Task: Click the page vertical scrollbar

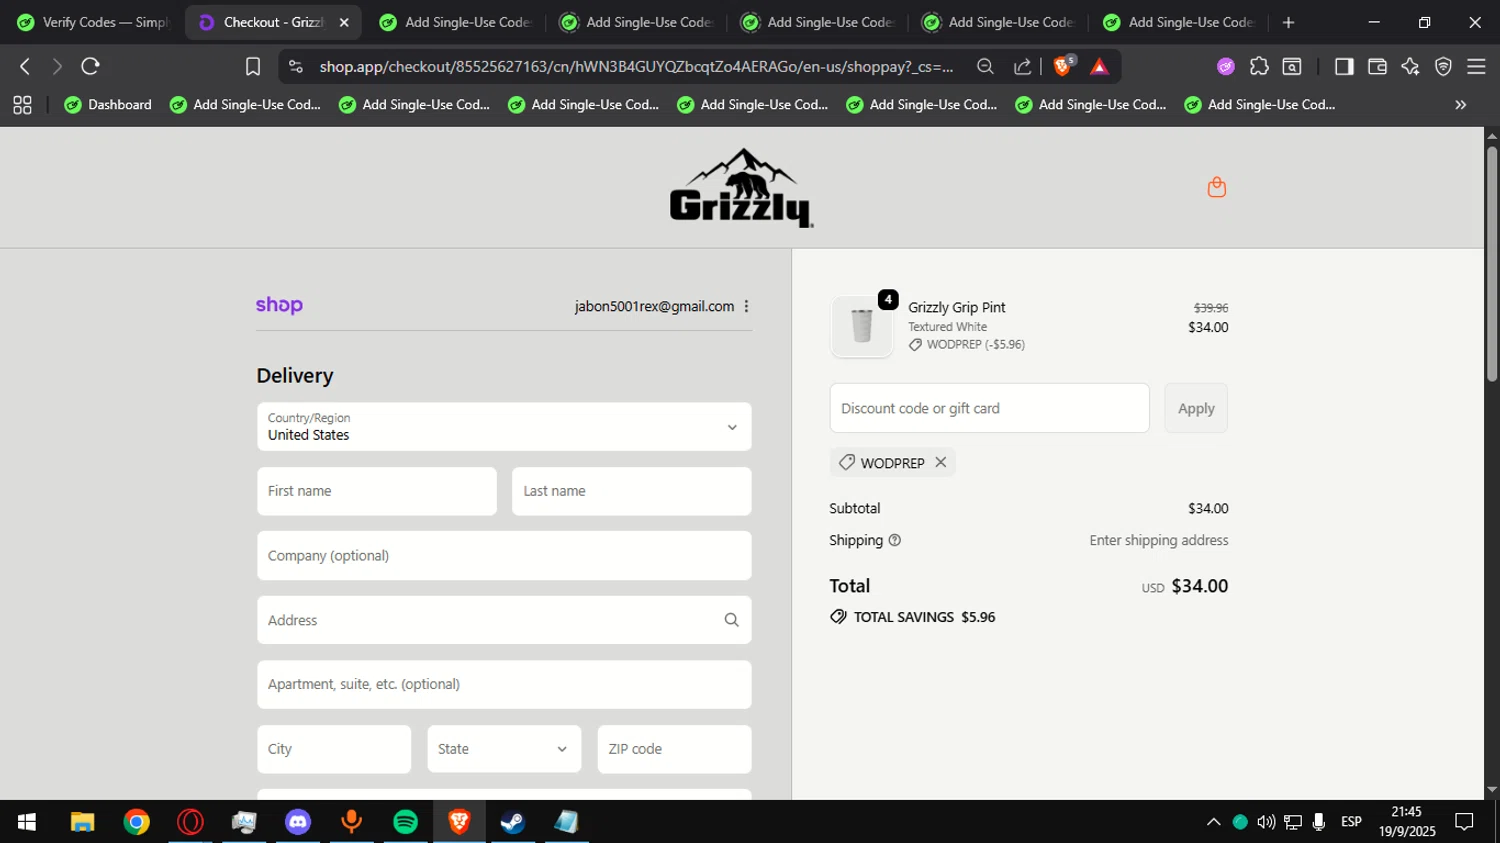Action: (1491, 264)
